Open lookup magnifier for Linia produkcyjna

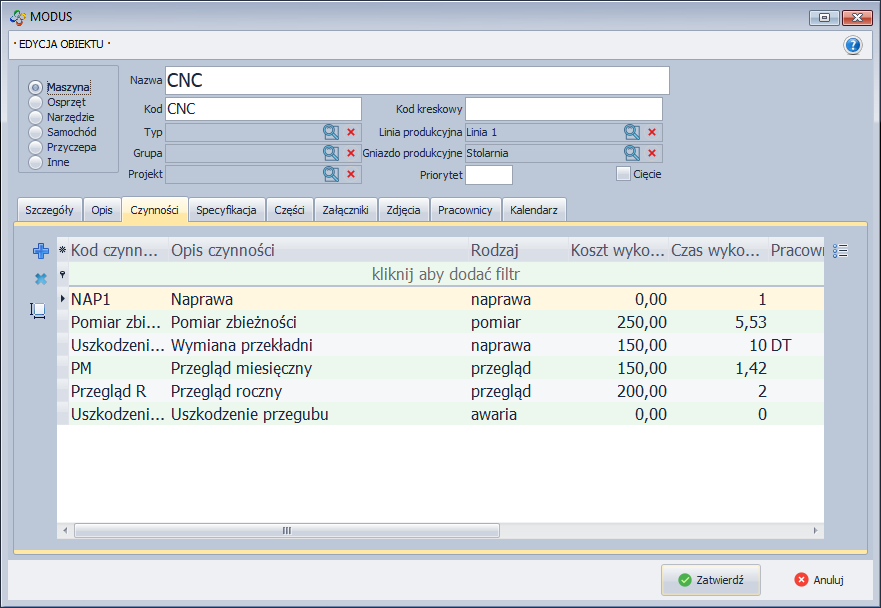pos(632,132)
